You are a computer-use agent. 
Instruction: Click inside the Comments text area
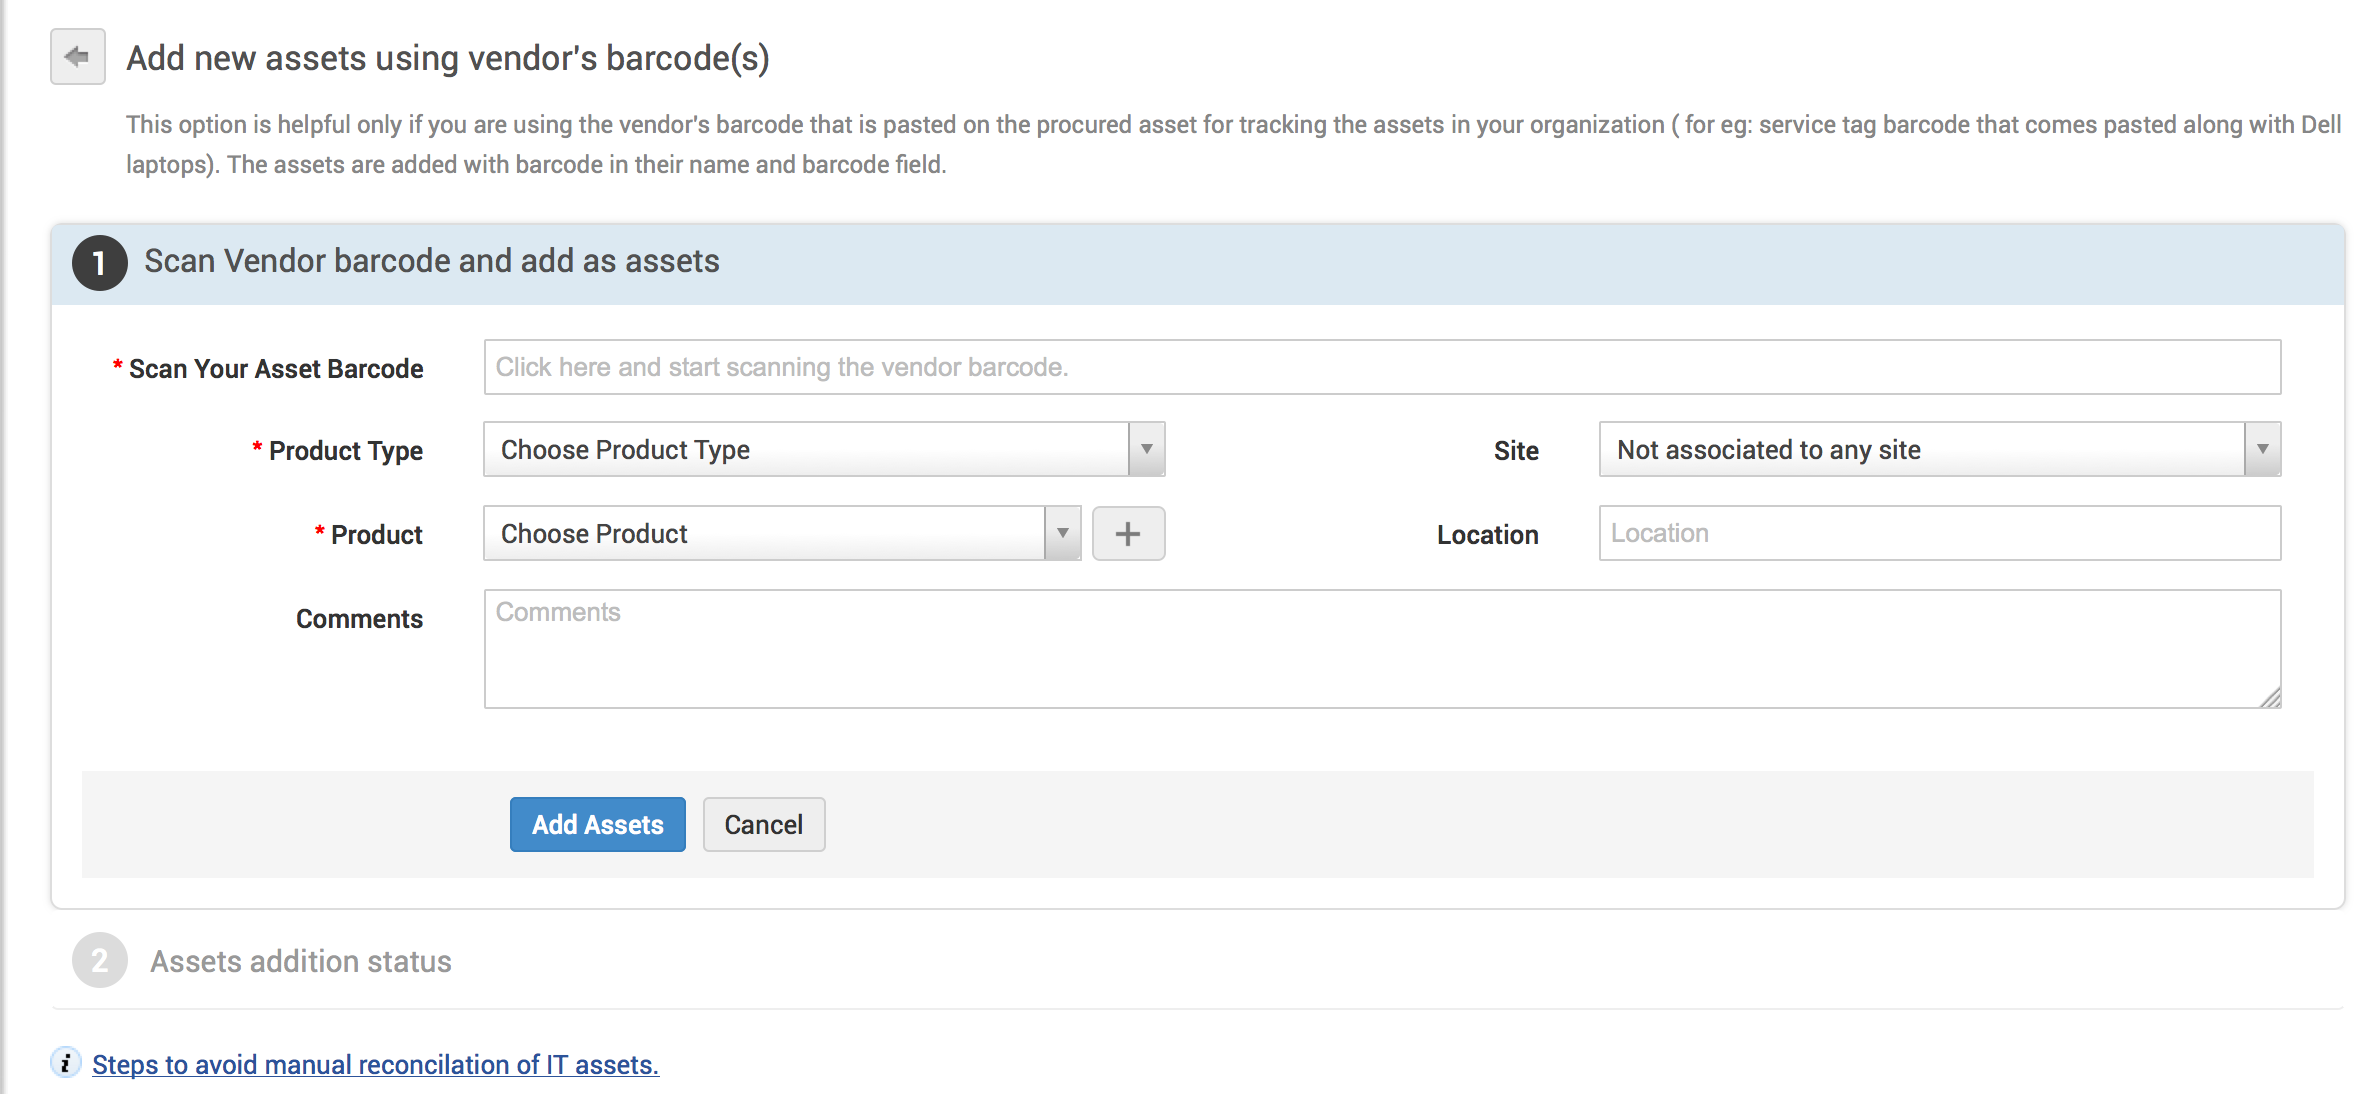tap(1382, 650)
